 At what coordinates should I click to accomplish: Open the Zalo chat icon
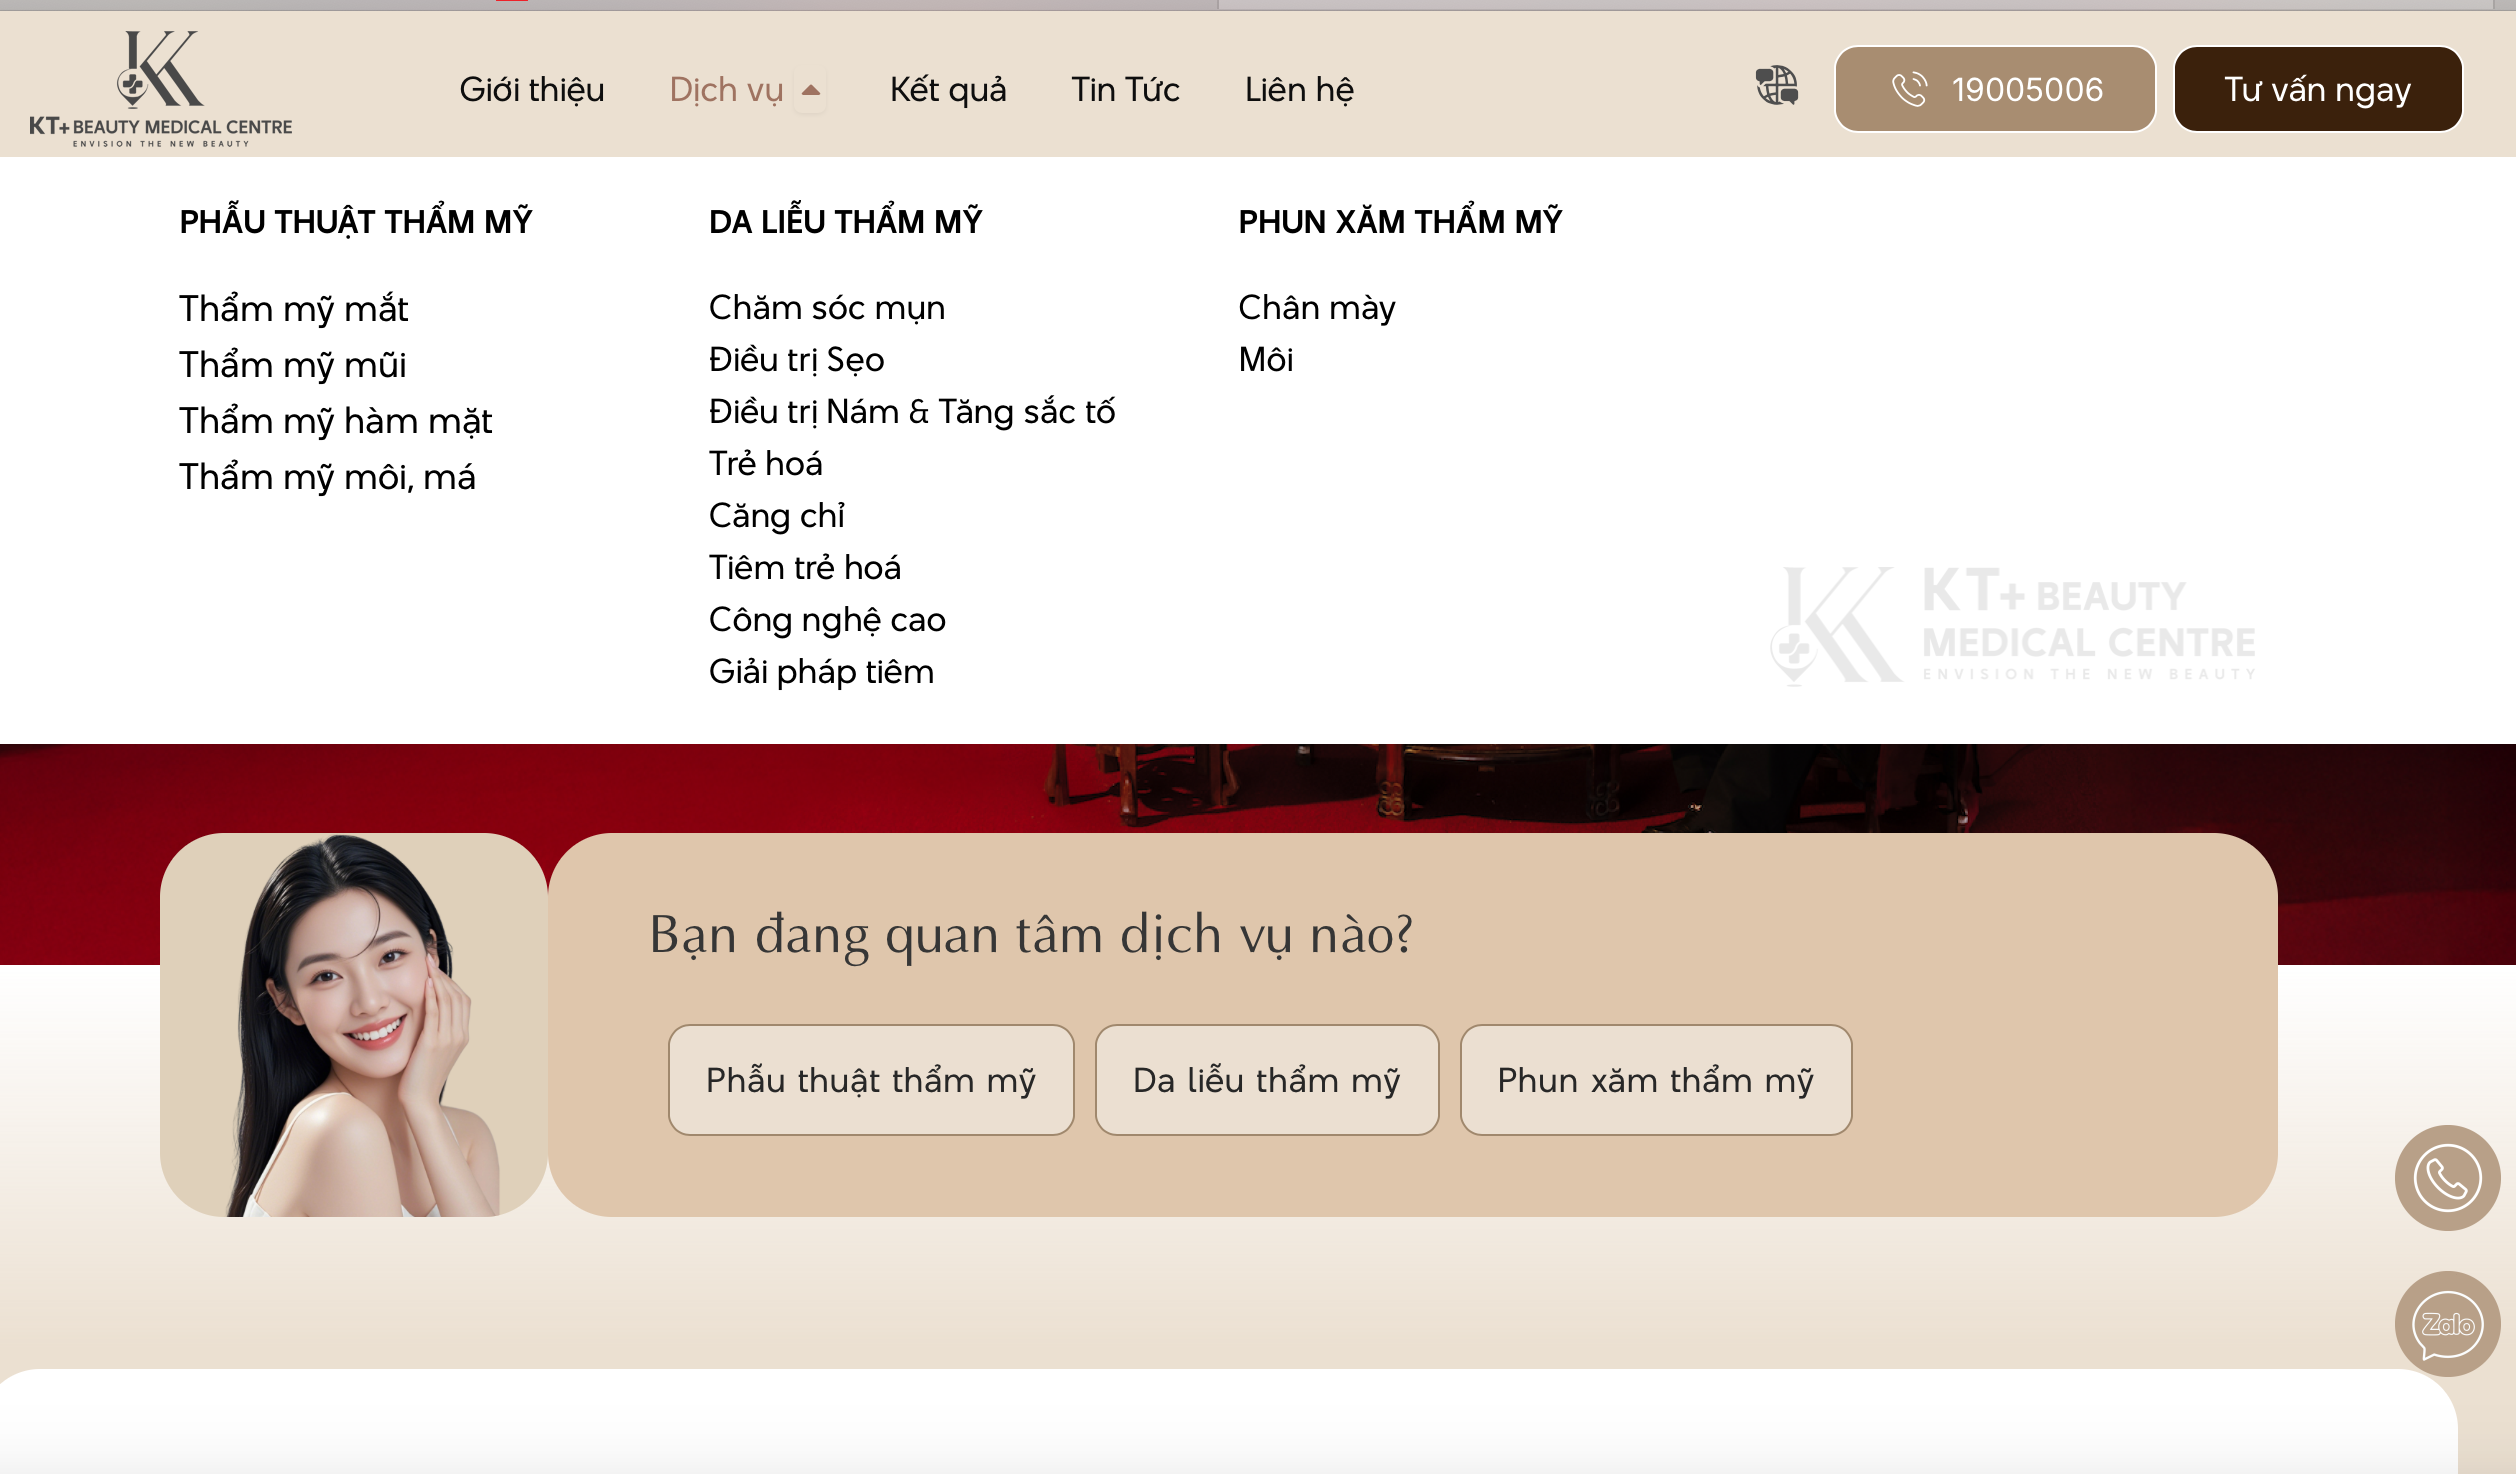pos(2446,1324)
